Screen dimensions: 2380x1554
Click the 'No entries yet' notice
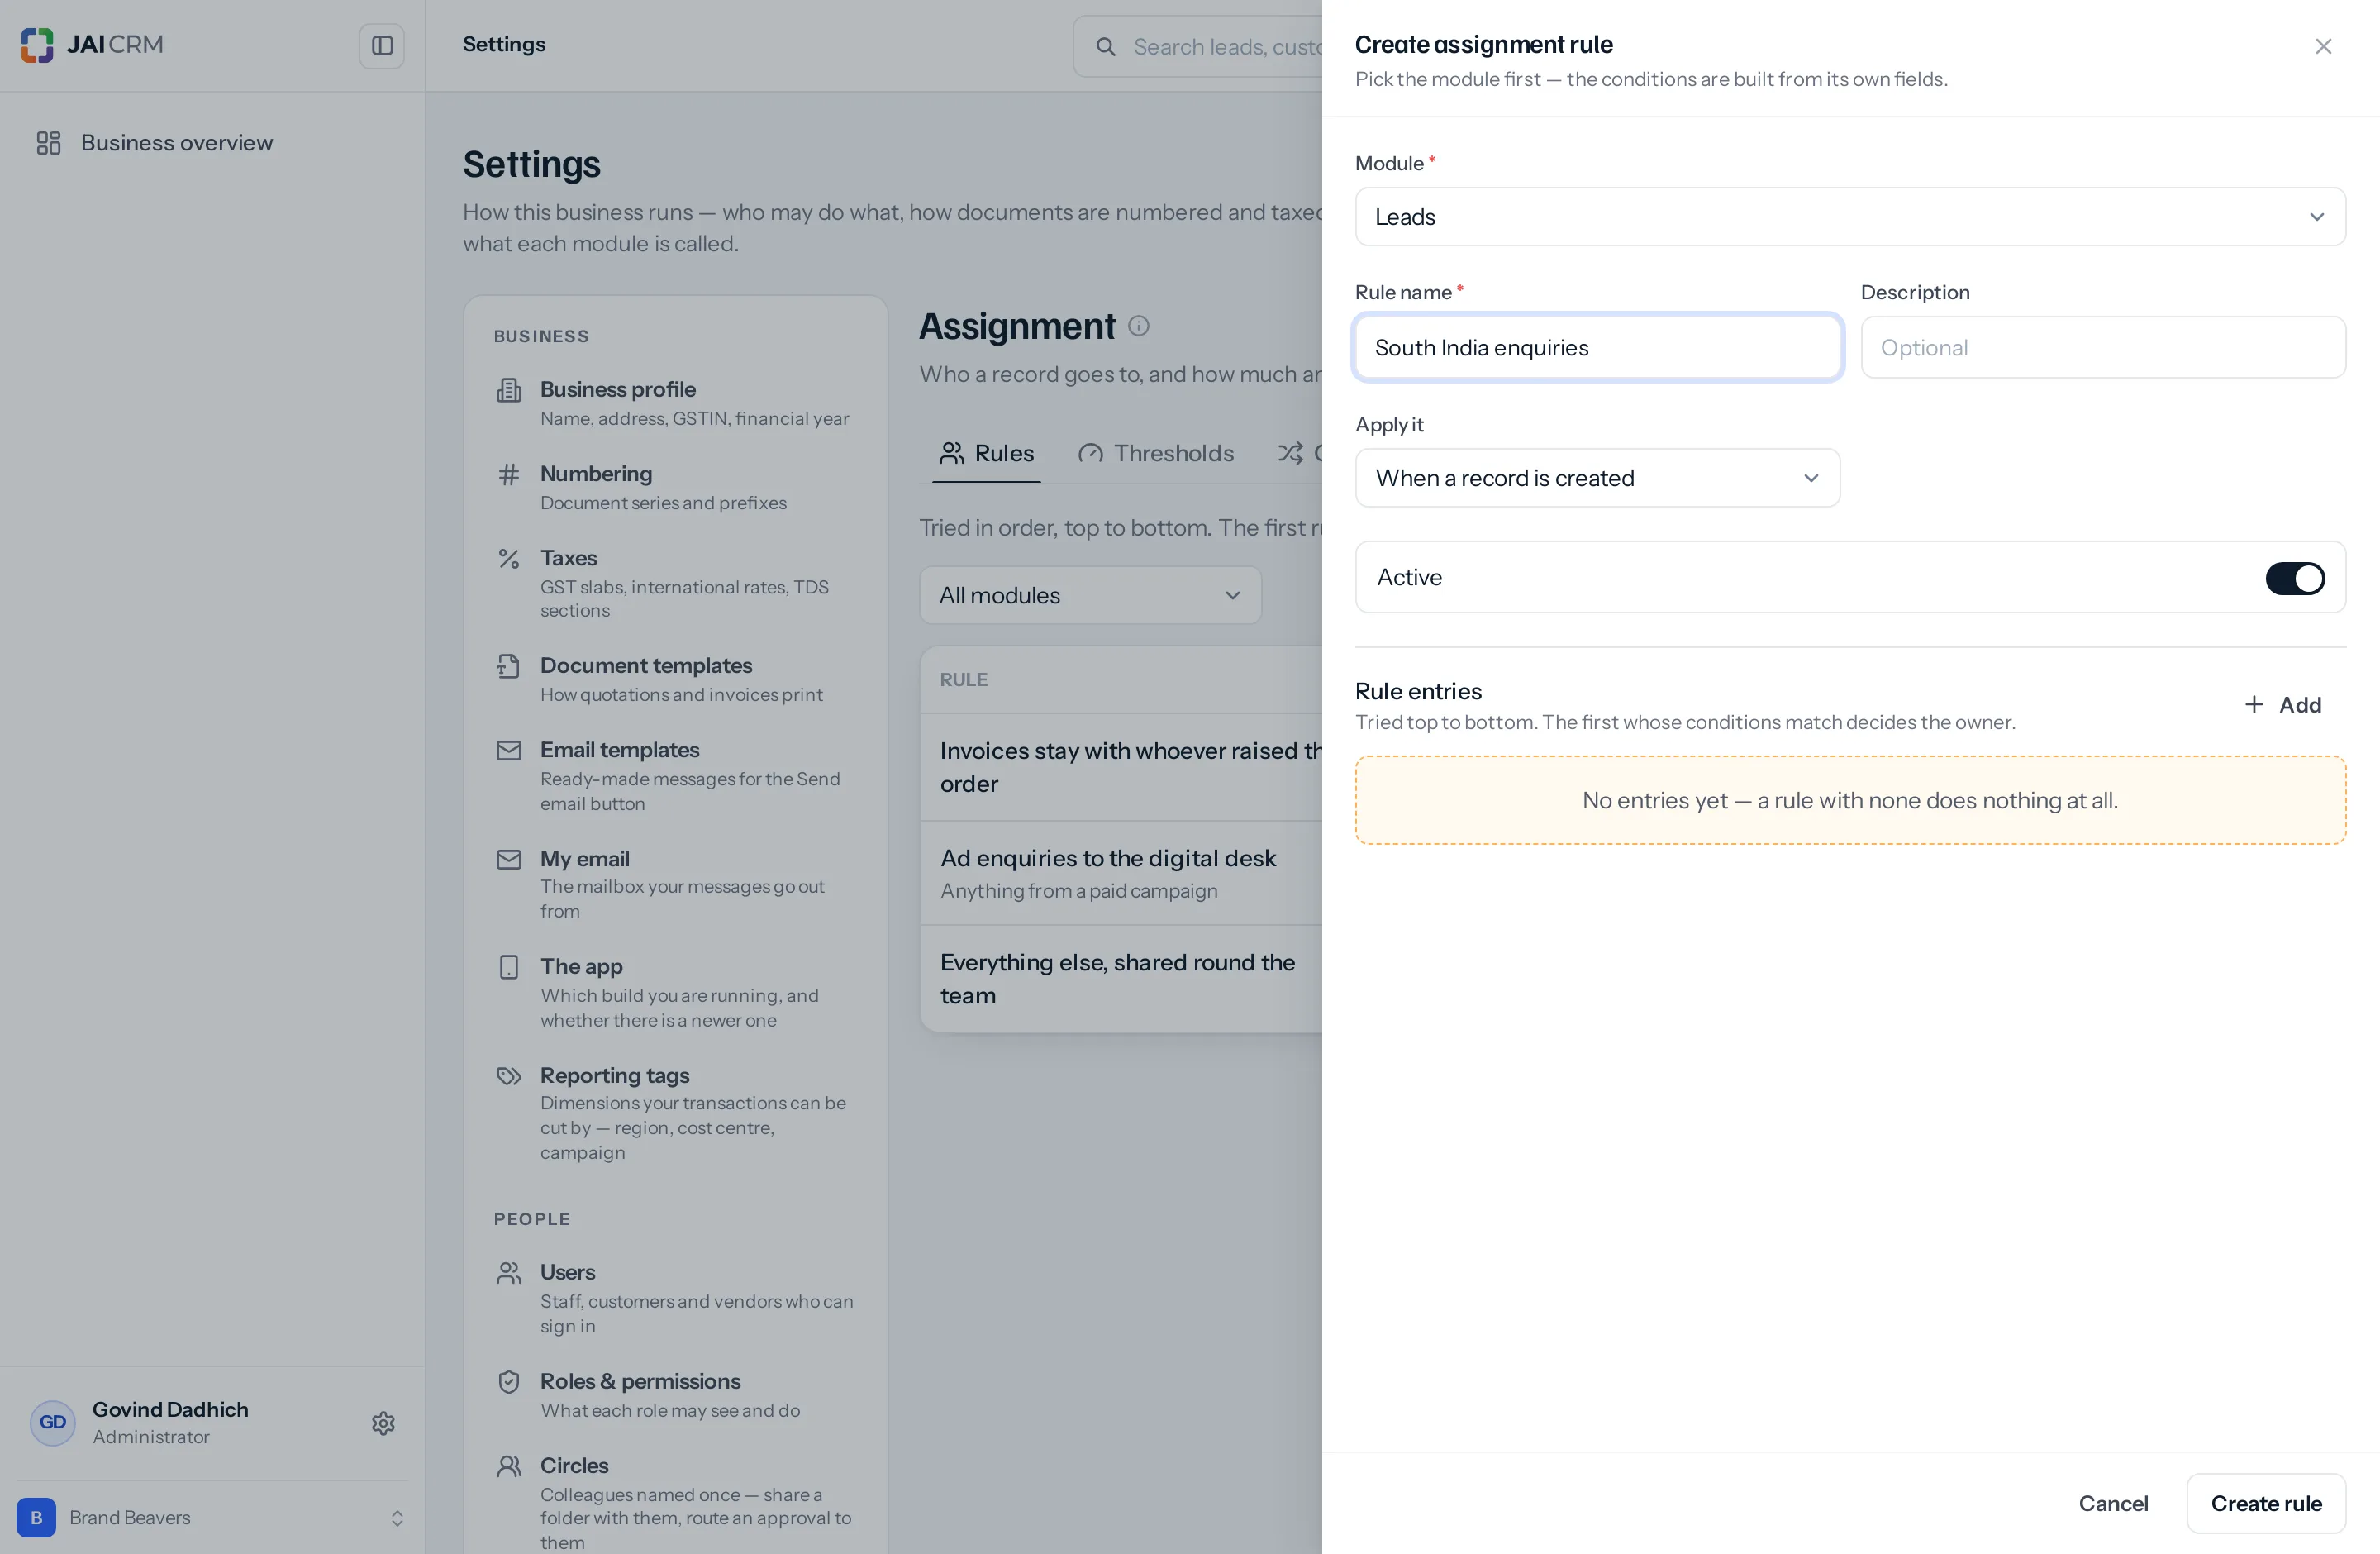click(1850, 800)
